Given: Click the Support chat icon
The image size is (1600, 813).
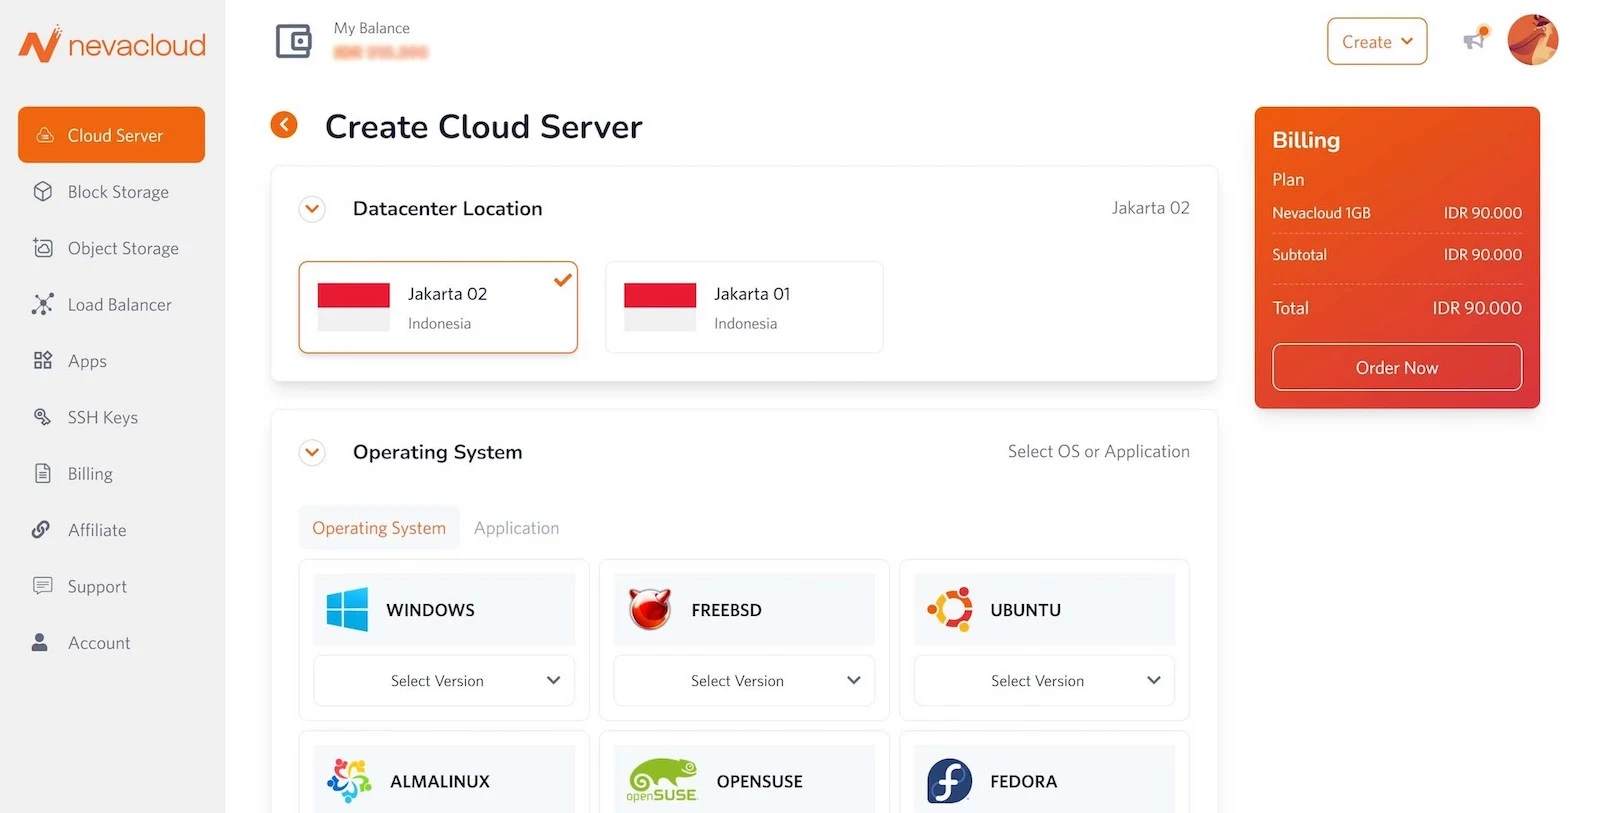Looking at the screenshot, I should tap(42, 585).
